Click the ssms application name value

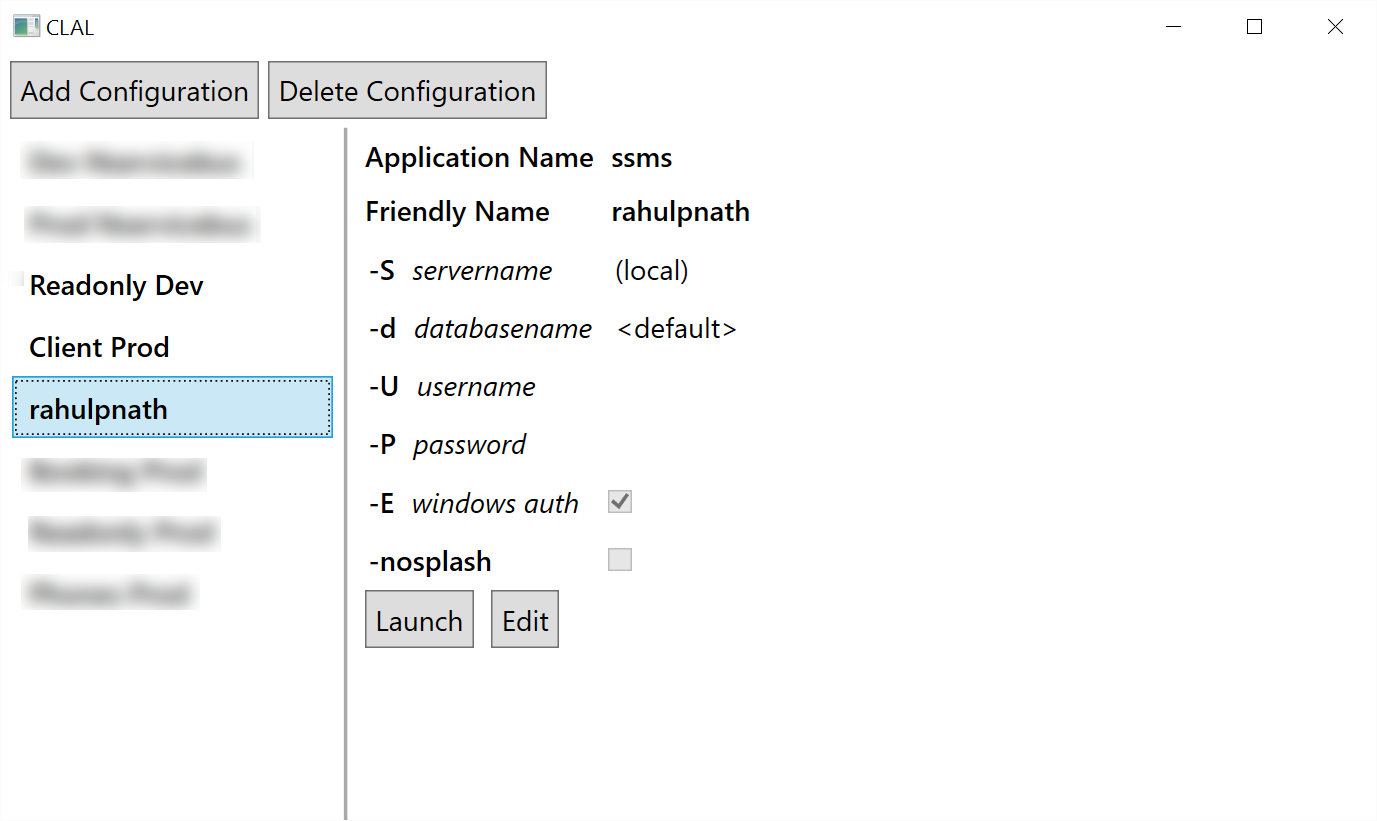(x=642, y=158)
